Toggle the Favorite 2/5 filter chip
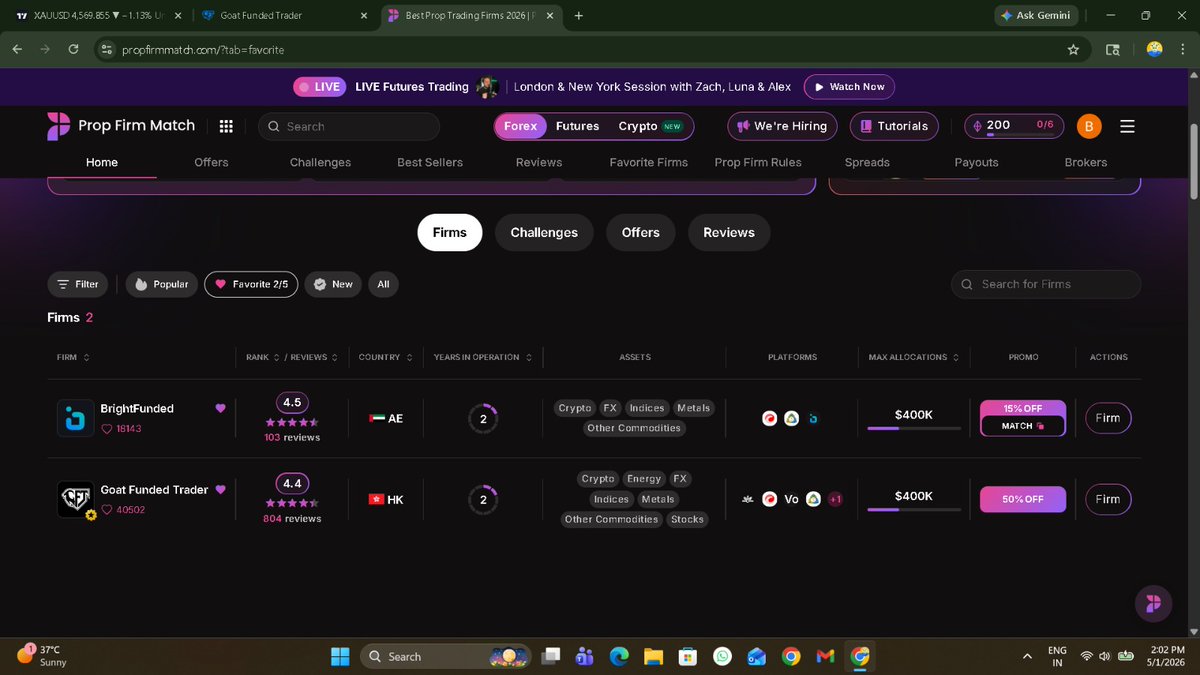Image resolution: width=1200 pixels, height=675 pixels. (x=251, y=284)
